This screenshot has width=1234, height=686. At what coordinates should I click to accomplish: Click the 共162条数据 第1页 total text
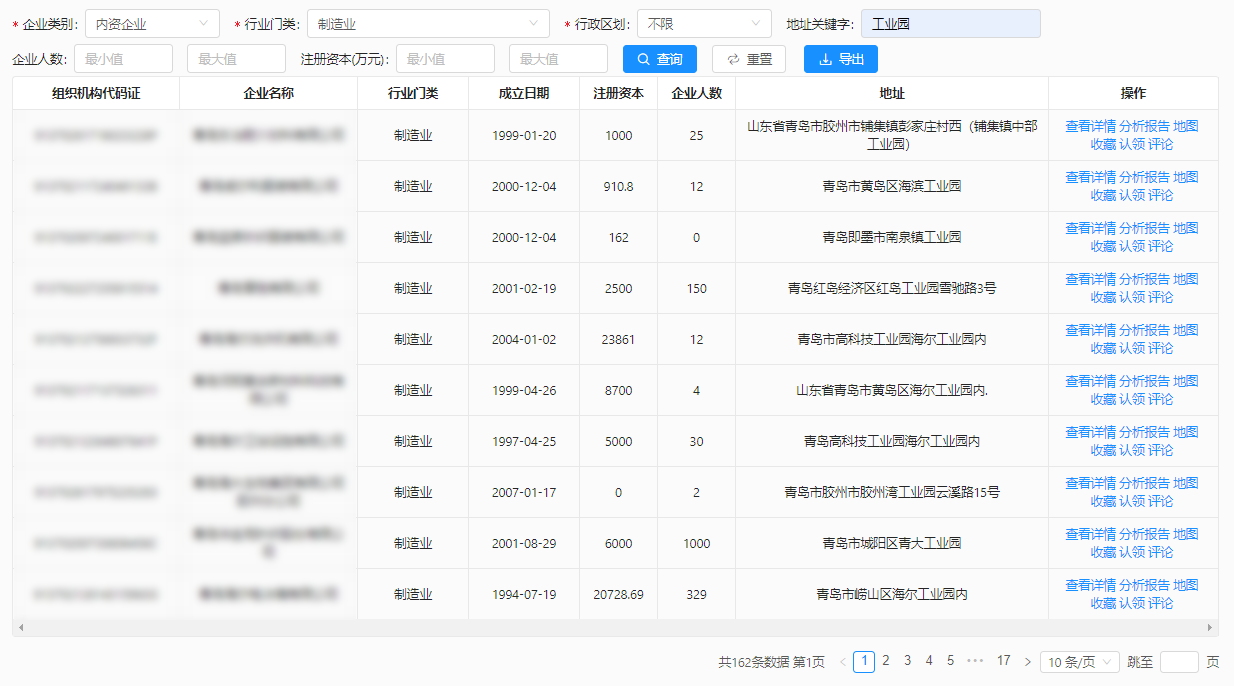coord(771,662)
